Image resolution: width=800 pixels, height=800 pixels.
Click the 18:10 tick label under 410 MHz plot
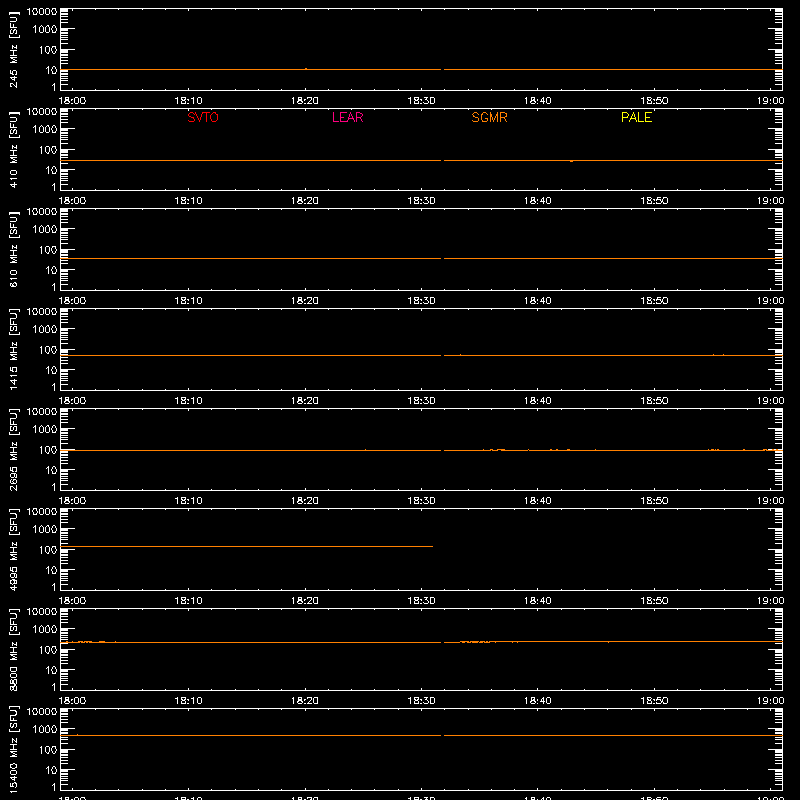188,201
